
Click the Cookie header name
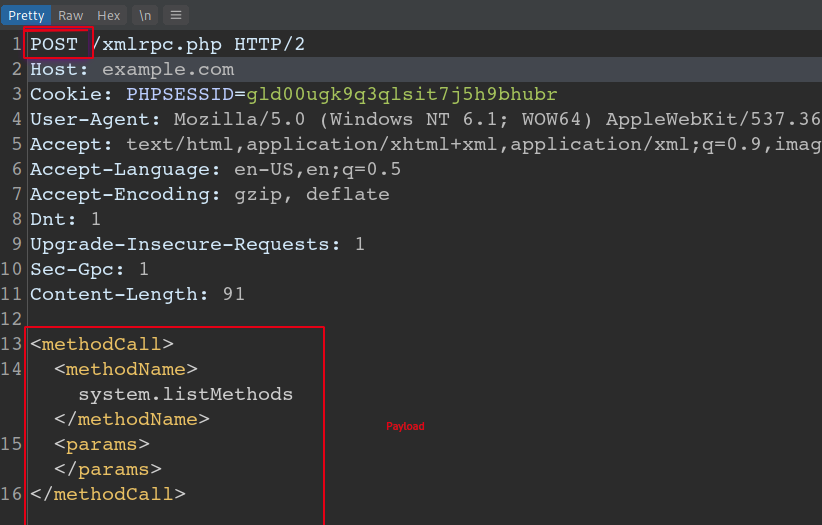click(71, 94)
